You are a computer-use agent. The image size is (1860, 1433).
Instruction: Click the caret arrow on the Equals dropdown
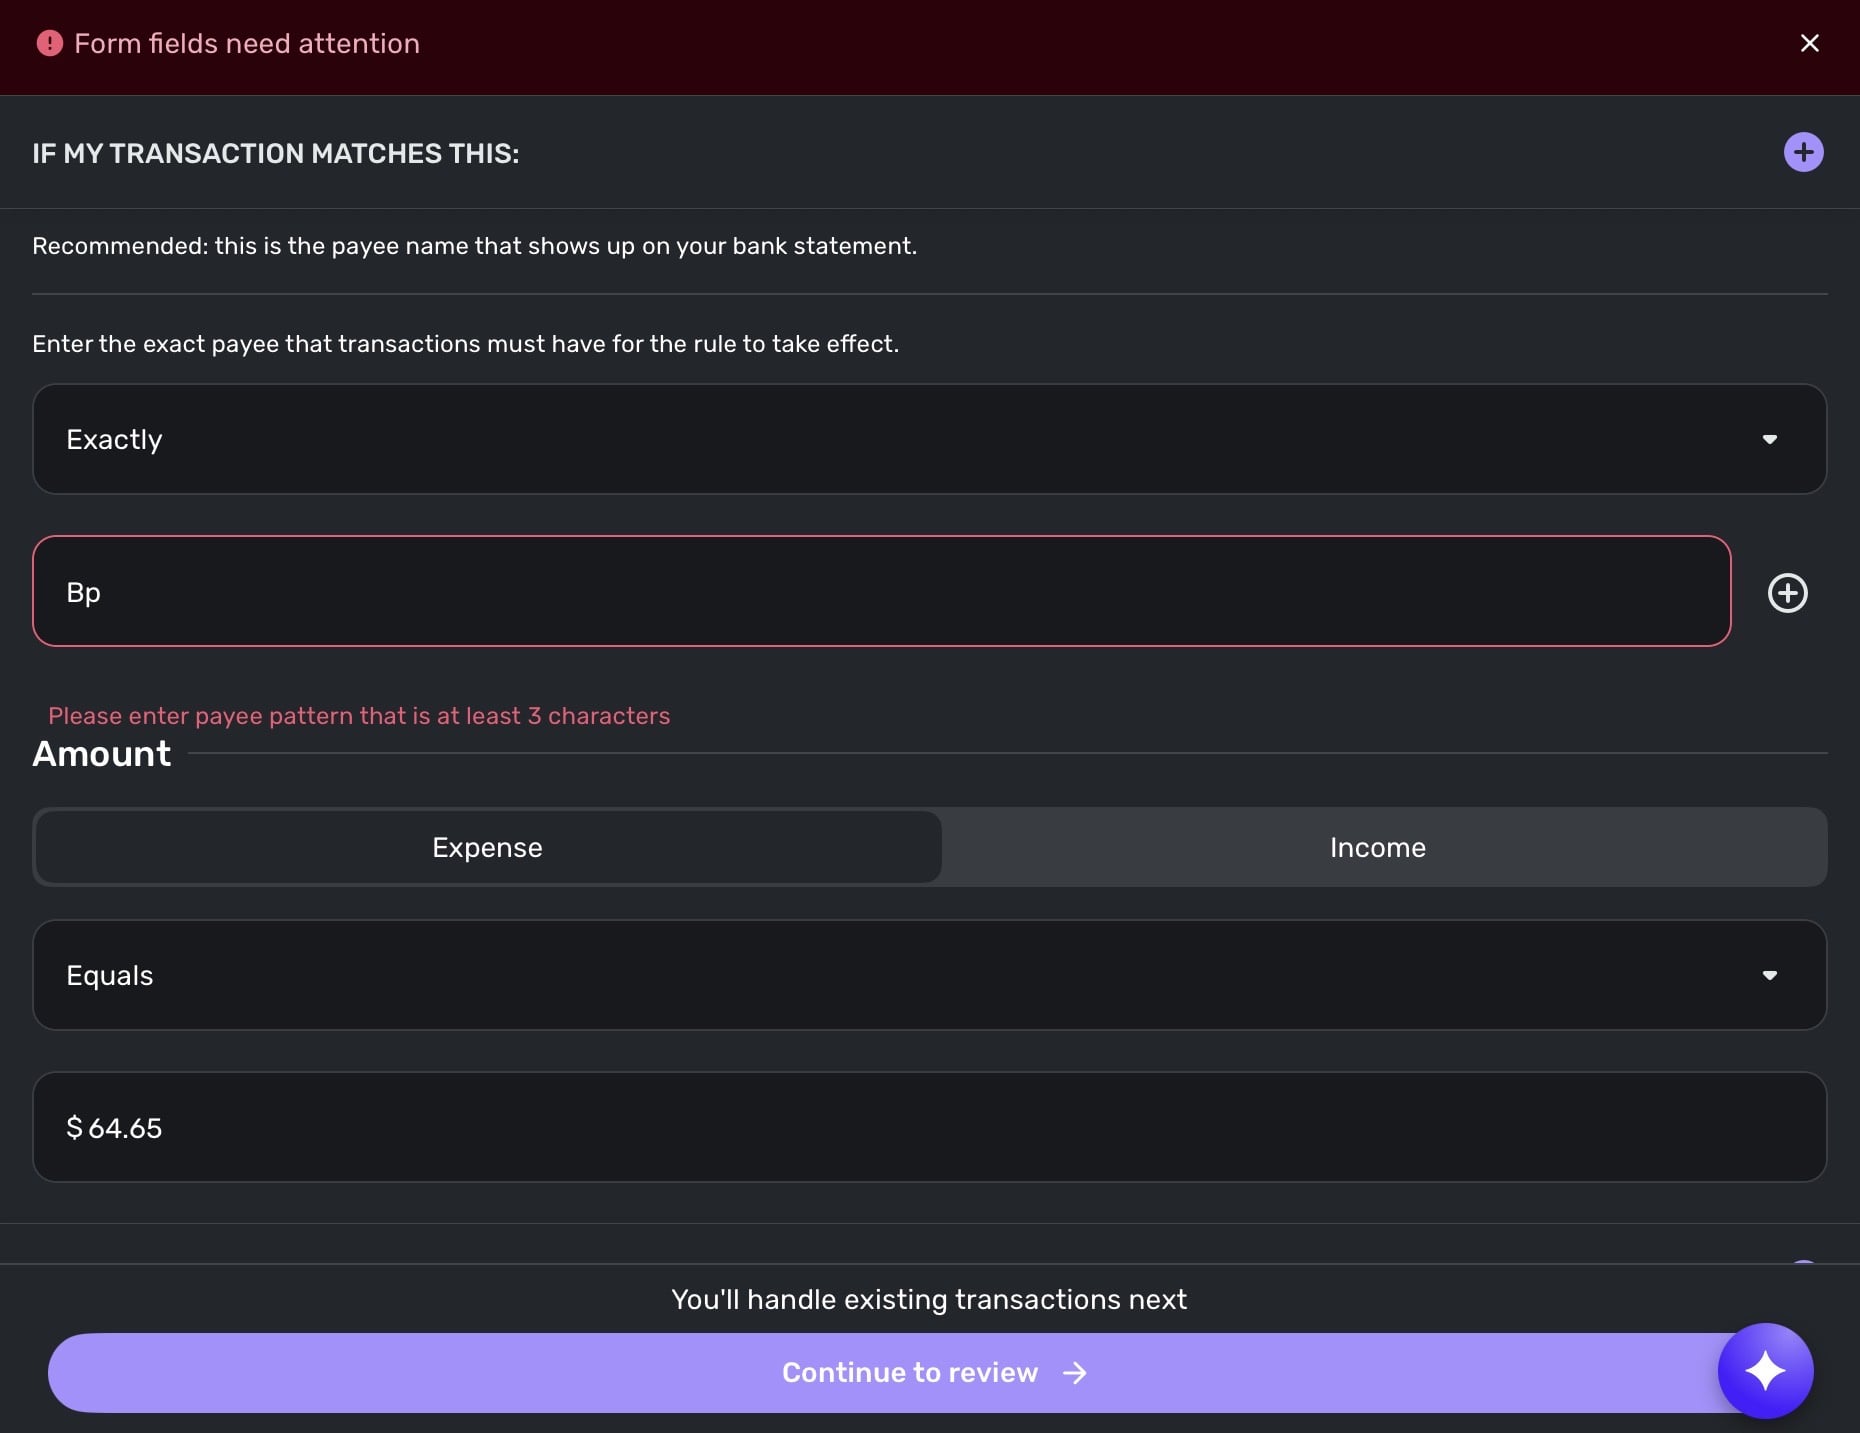pyautogui.click(x=1769, y=975)
